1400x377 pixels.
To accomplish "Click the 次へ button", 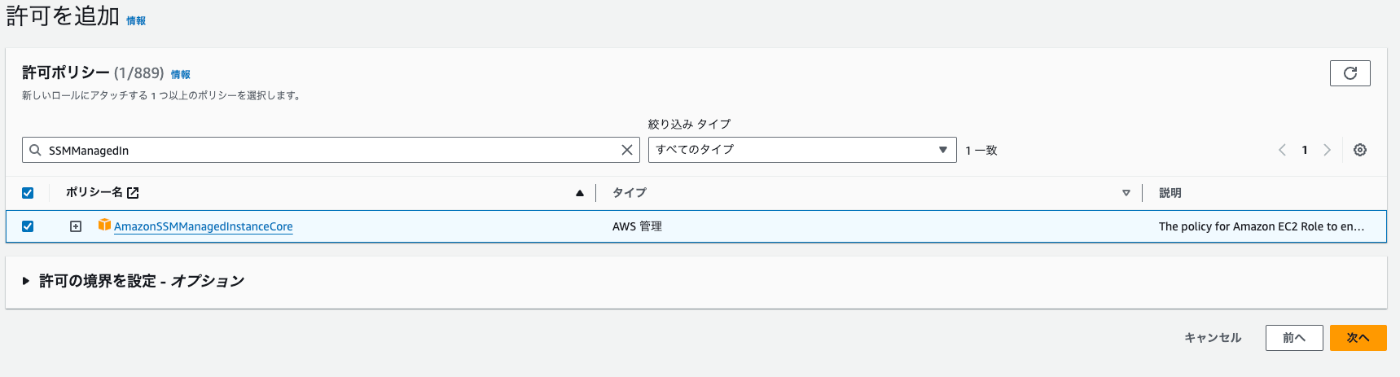I will tap(1358, 338).
